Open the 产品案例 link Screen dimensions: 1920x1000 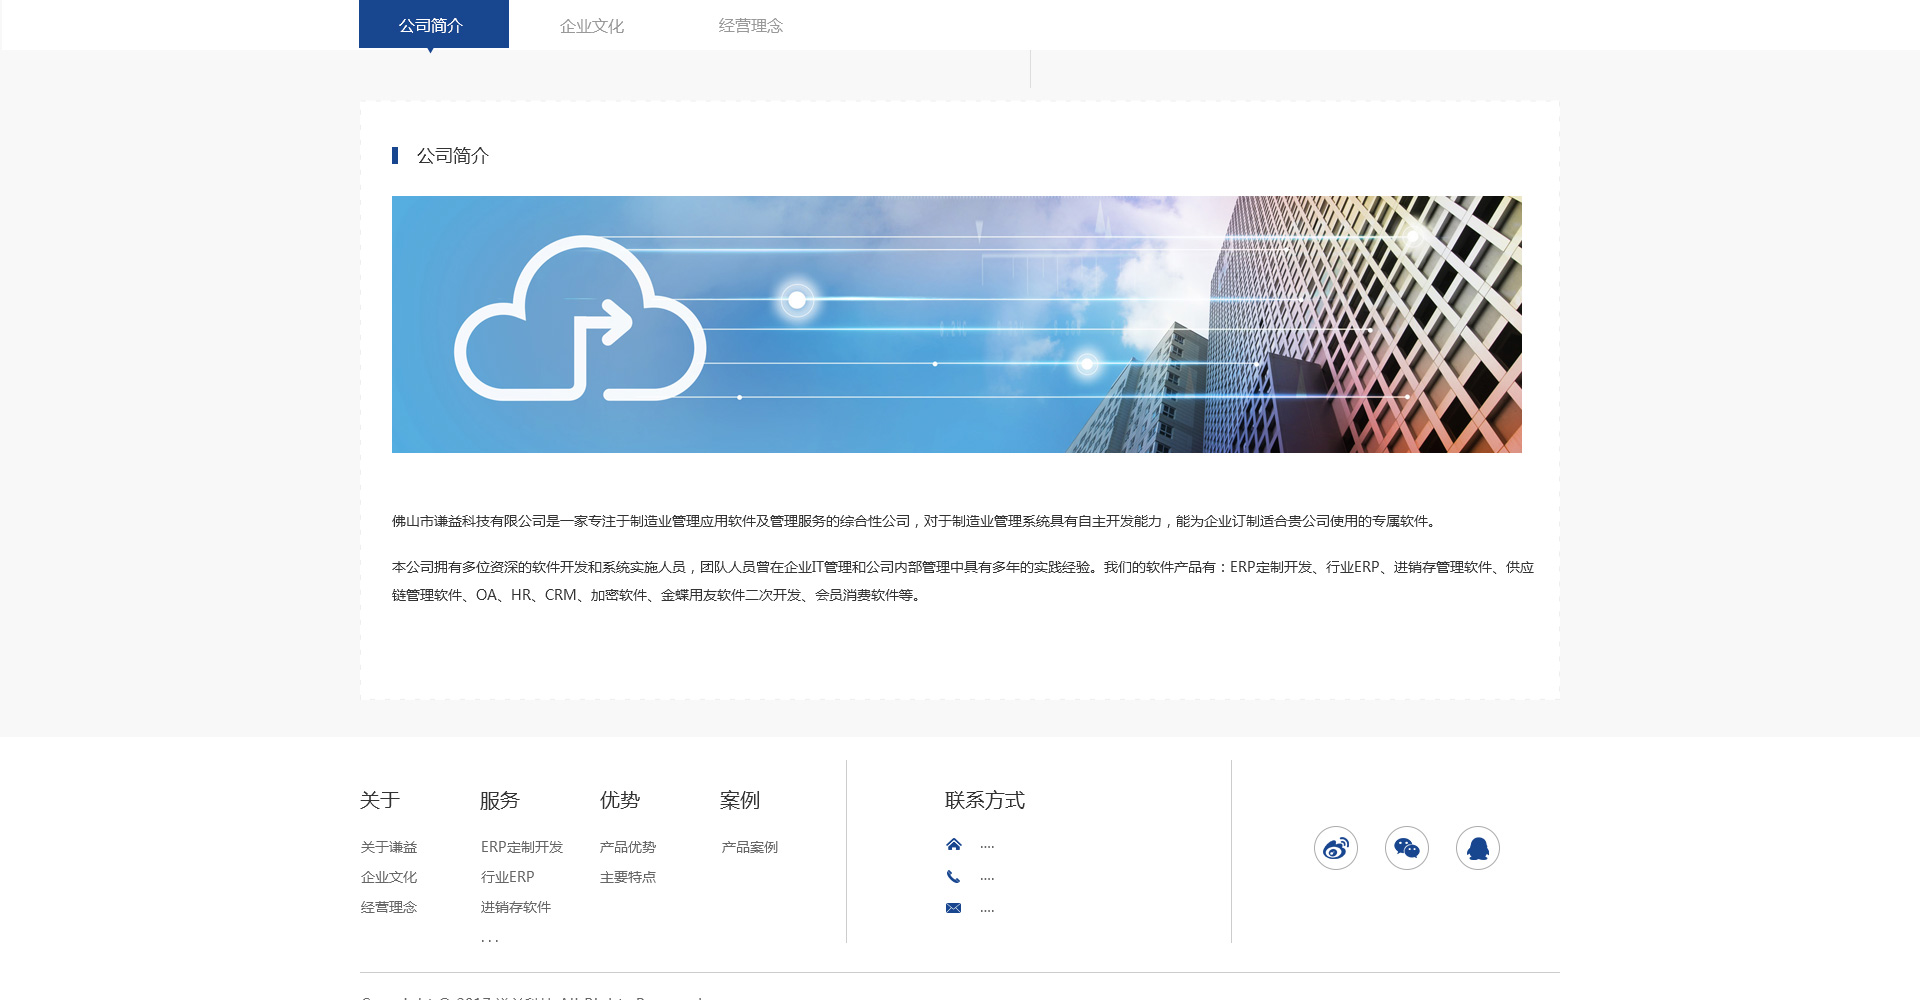pyautogui.click(x=749, y=847)
